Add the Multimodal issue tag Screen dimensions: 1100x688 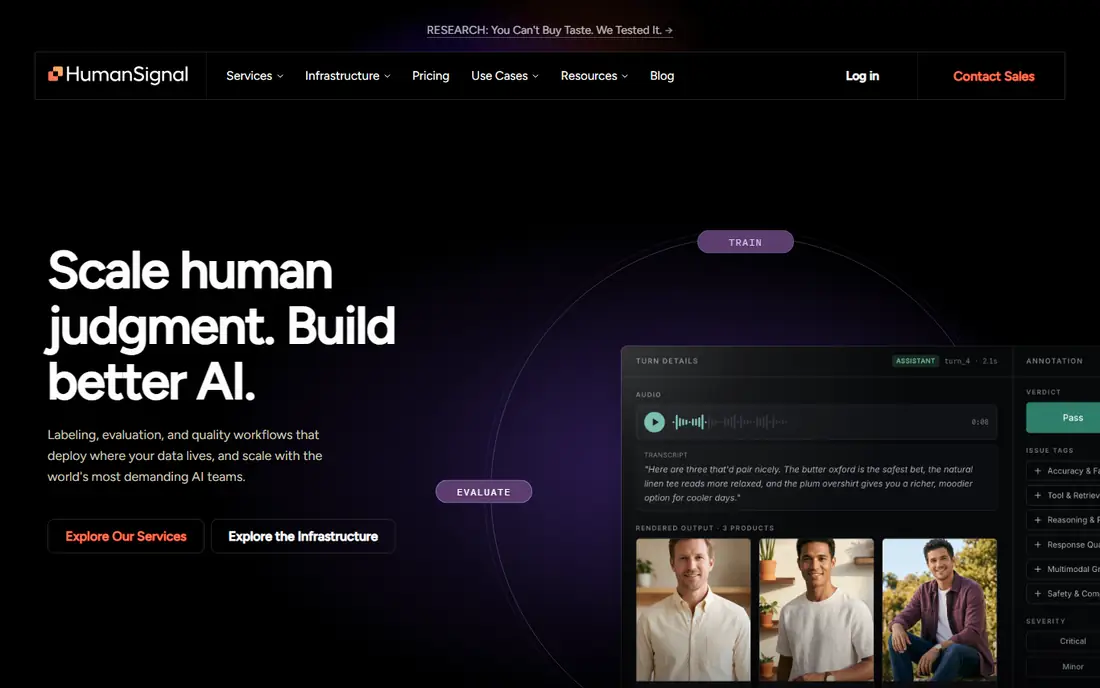[x=1063, y=569]
